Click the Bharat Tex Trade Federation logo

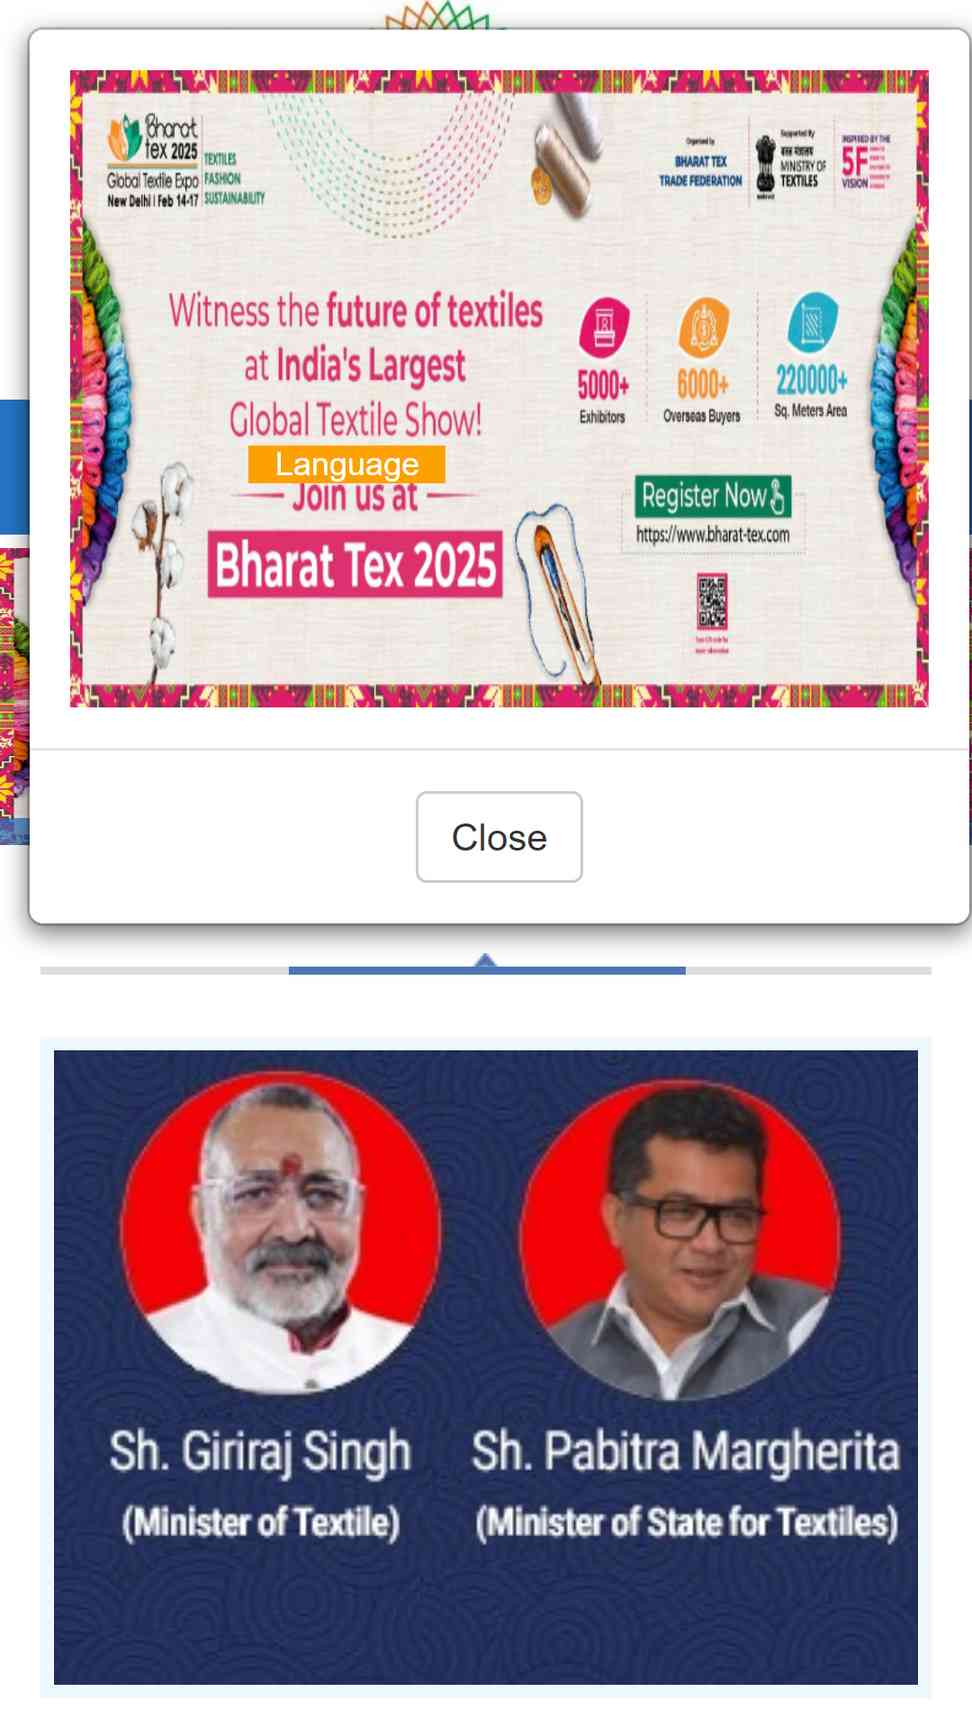(x=700, y=166)
